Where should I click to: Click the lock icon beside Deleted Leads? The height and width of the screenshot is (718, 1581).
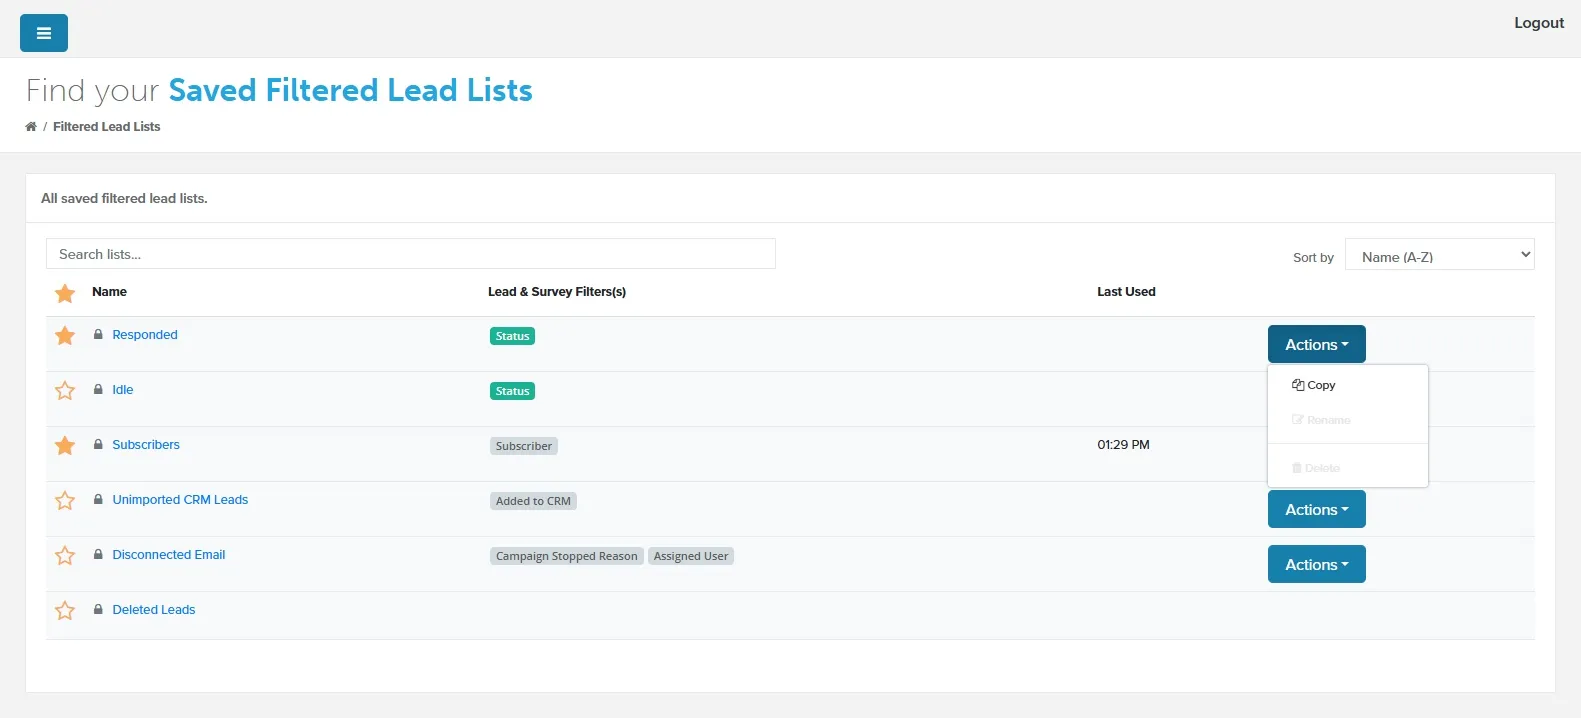pos(98,610)
